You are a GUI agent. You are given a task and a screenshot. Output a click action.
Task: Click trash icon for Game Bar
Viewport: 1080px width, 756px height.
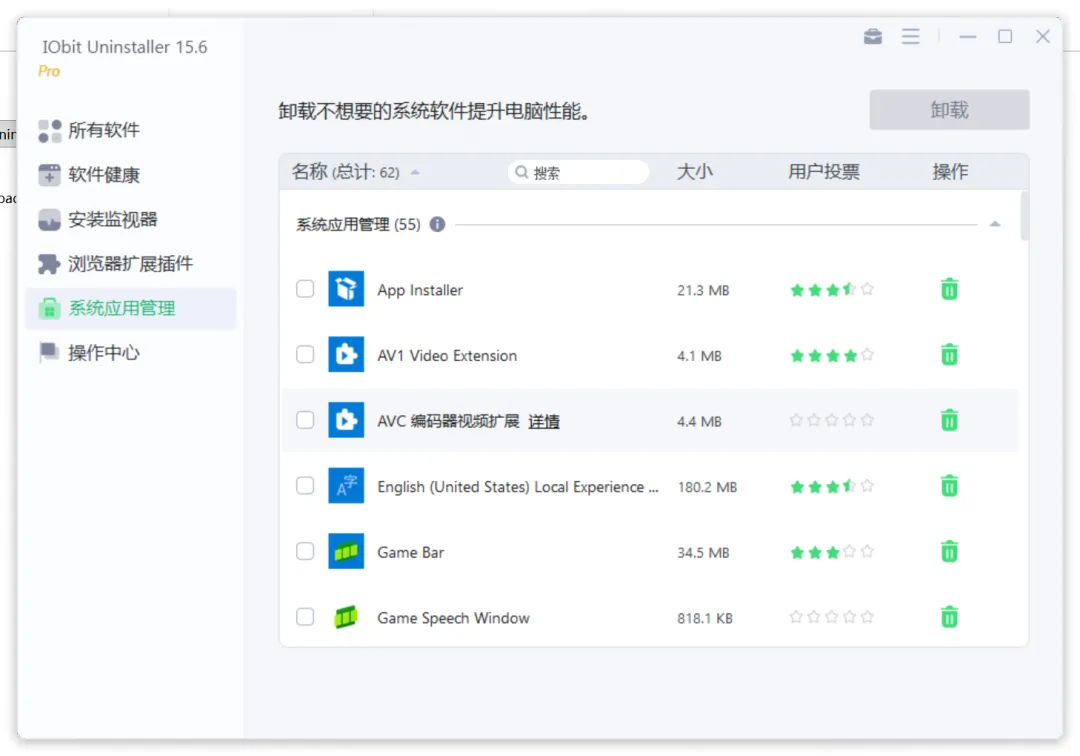pyautogui.click(x=949, y=552)
